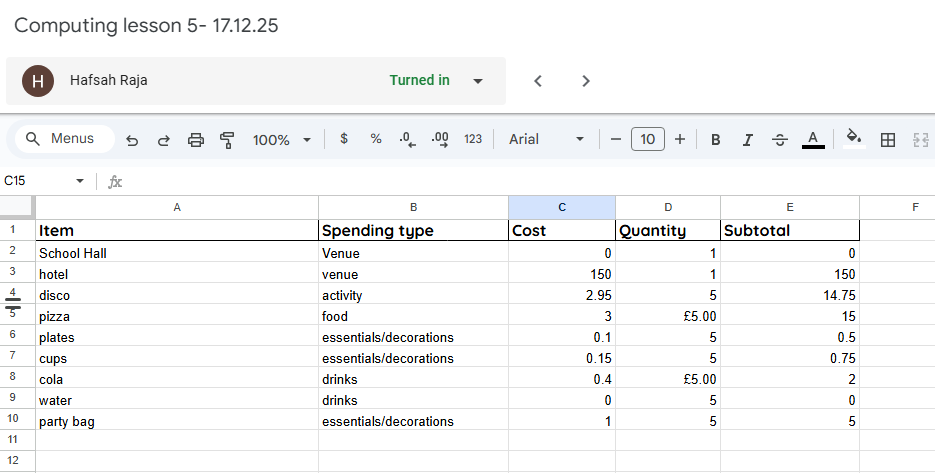935x473 pixels.
Task: Go to next student submission arrow
Action: click(586, 81)
